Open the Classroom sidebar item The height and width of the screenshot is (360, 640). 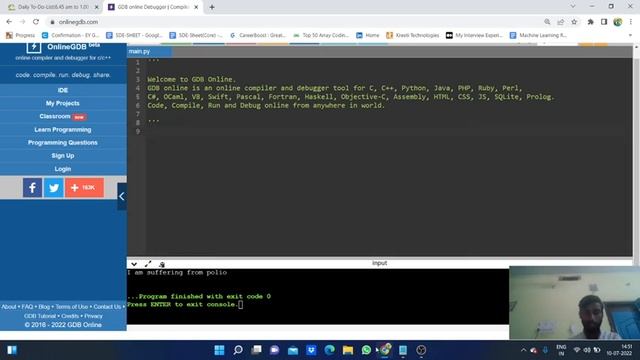[63, 116]
